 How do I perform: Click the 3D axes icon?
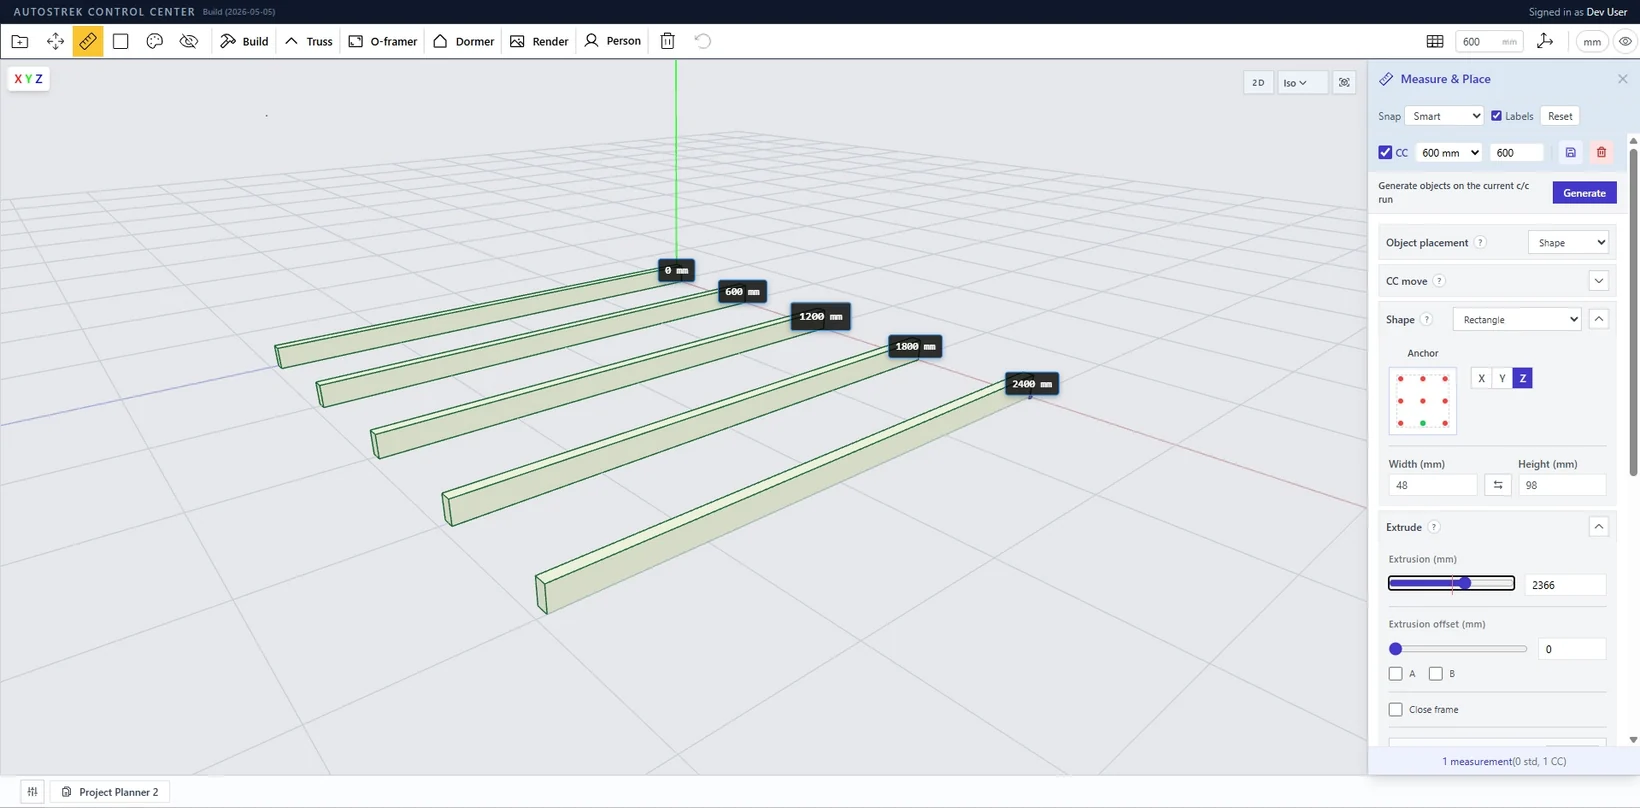1545,41
